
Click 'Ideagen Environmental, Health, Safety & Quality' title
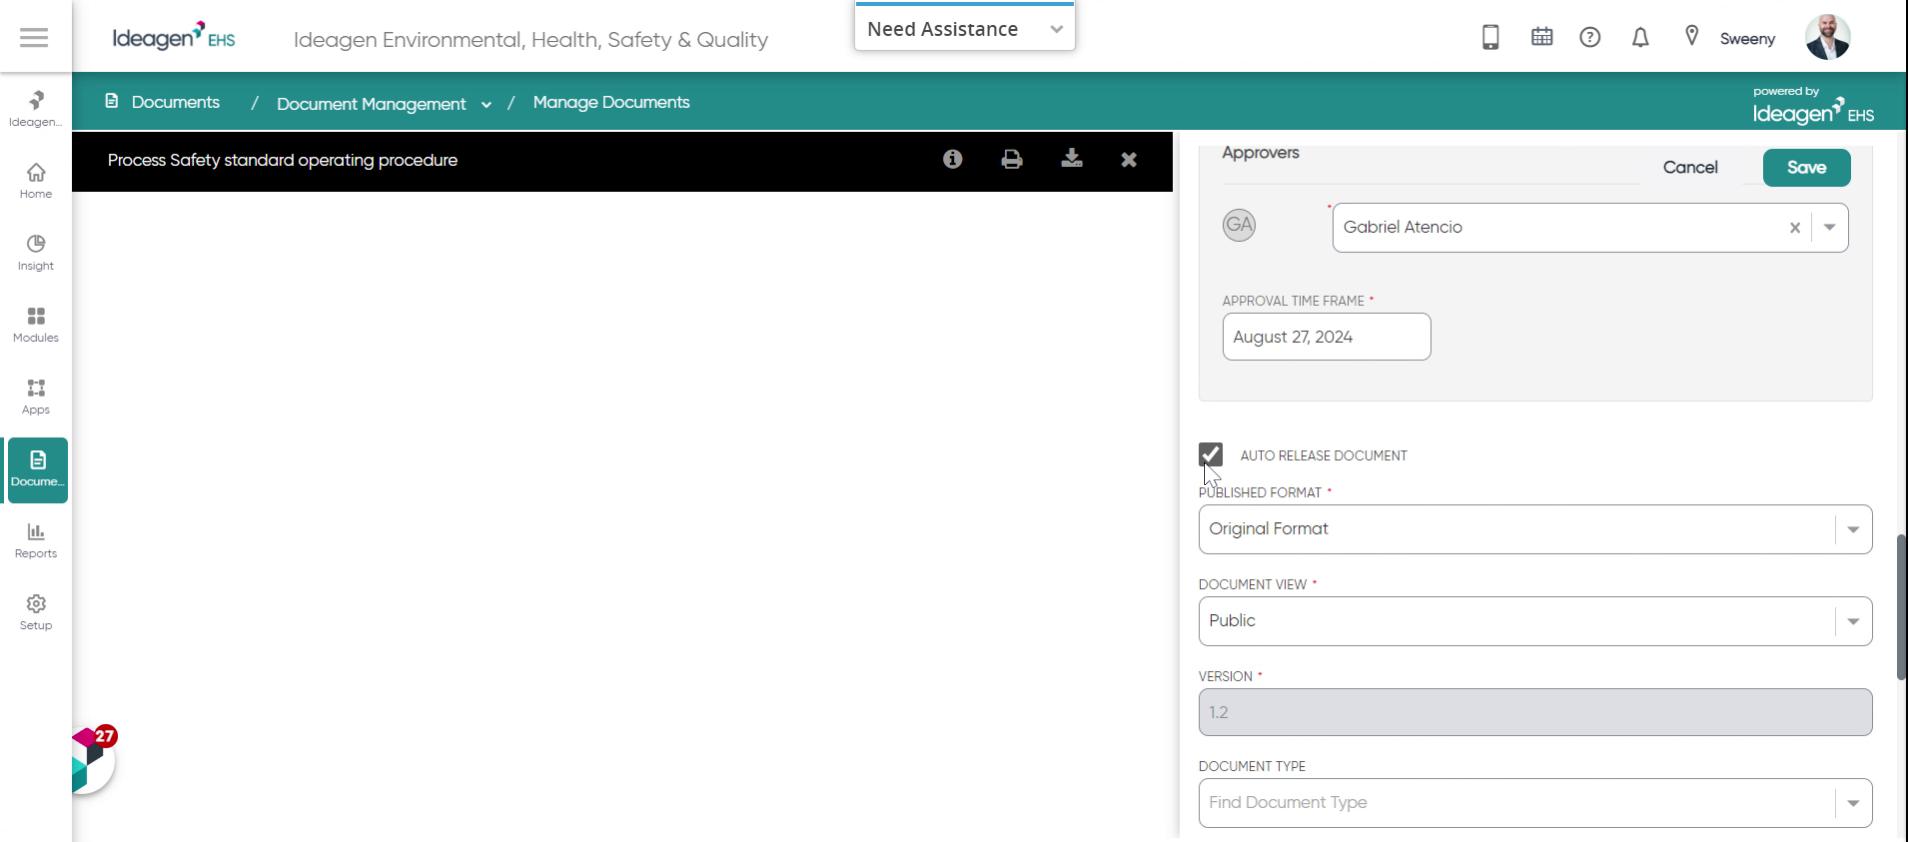coord(531,40)
